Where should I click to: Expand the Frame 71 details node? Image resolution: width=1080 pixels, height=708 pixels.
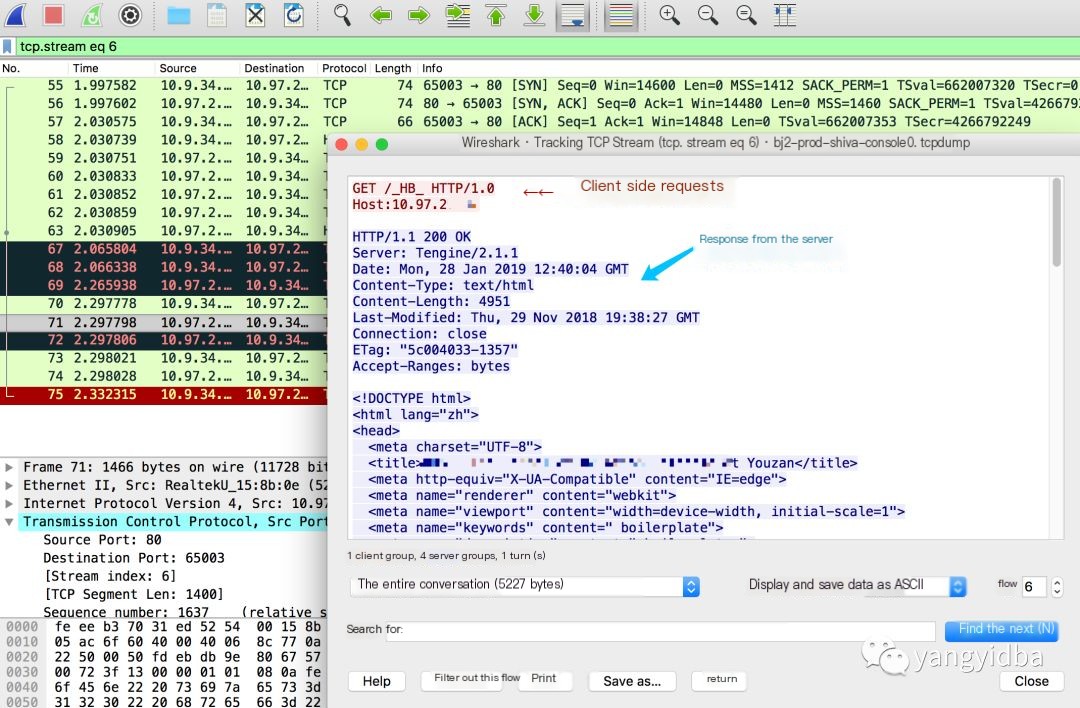pos(9,467)
